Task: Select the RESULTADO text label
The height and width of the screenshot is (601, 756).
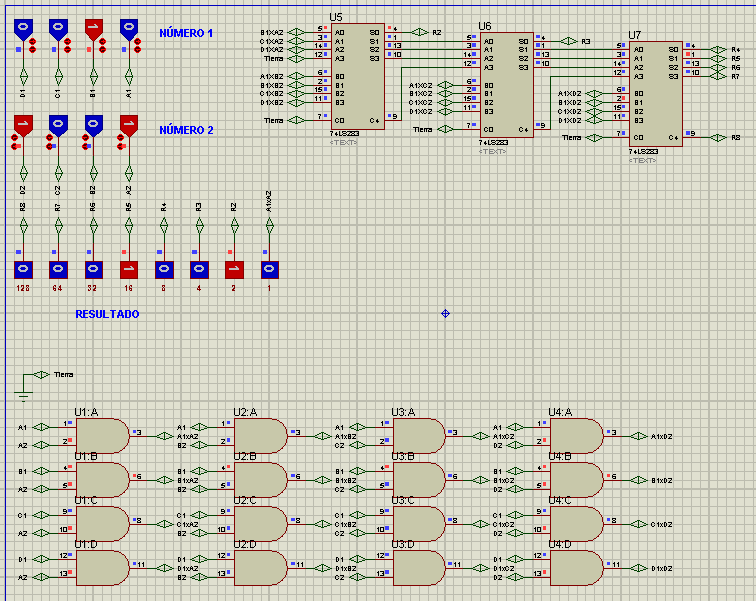Action: pyautogui.click(x=108, y=314)
